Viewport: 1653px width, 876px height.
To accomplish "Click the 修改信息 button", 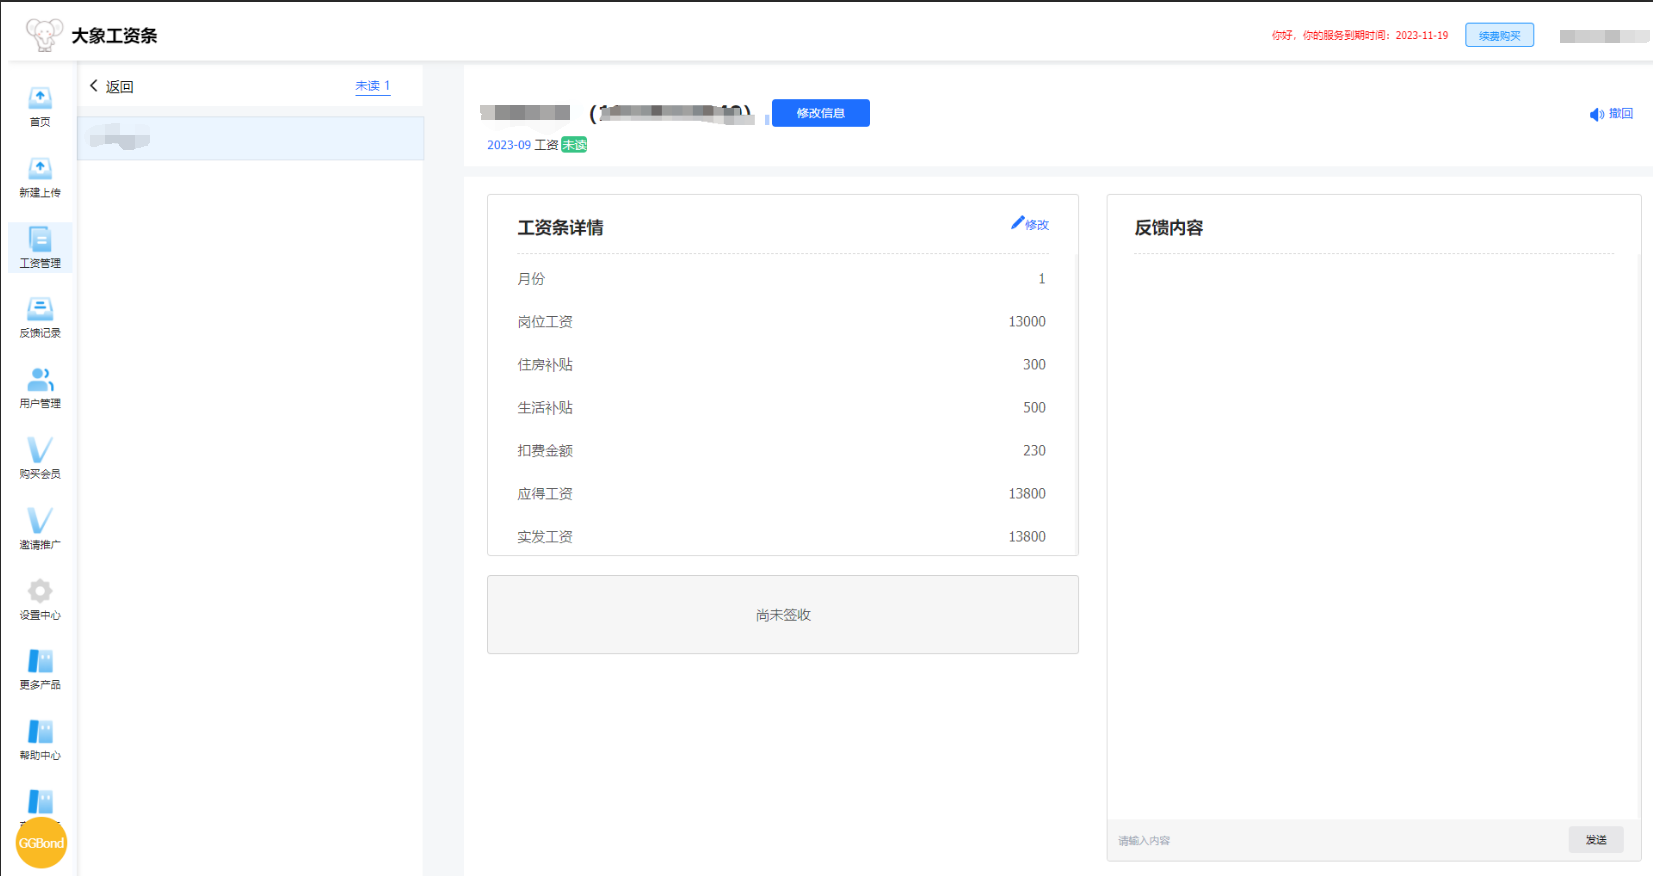I will pyautogui.click(x=821, y=113).
